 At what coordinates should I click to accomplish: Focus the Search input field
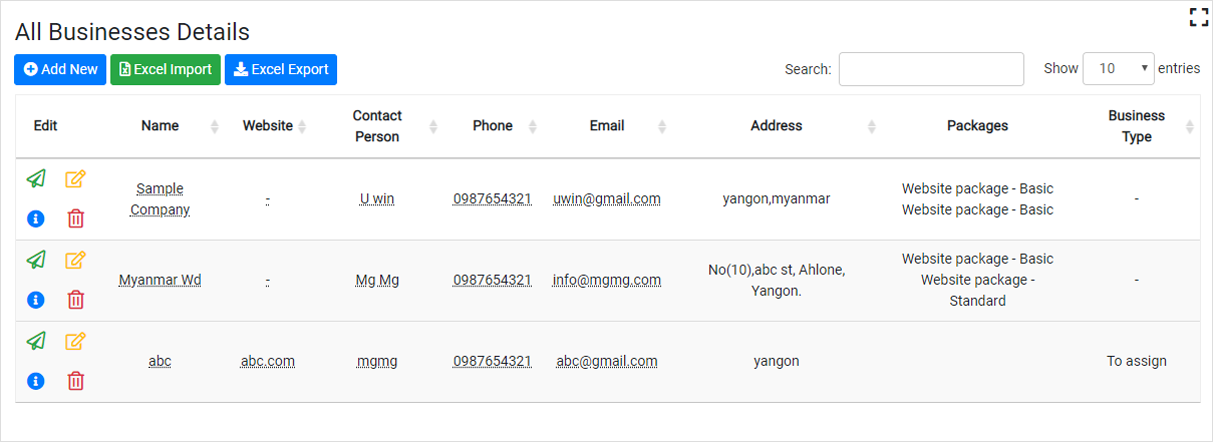pos(931,69)
